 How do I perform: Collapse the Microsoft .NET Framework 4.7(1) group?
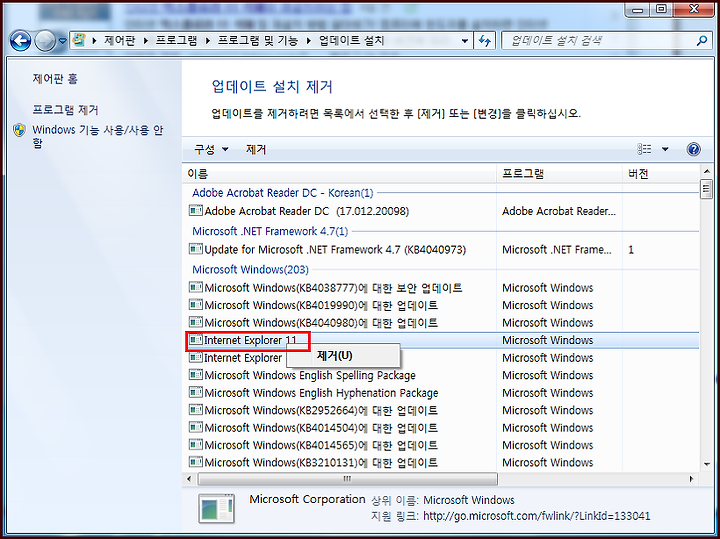(x=270, y=231)
